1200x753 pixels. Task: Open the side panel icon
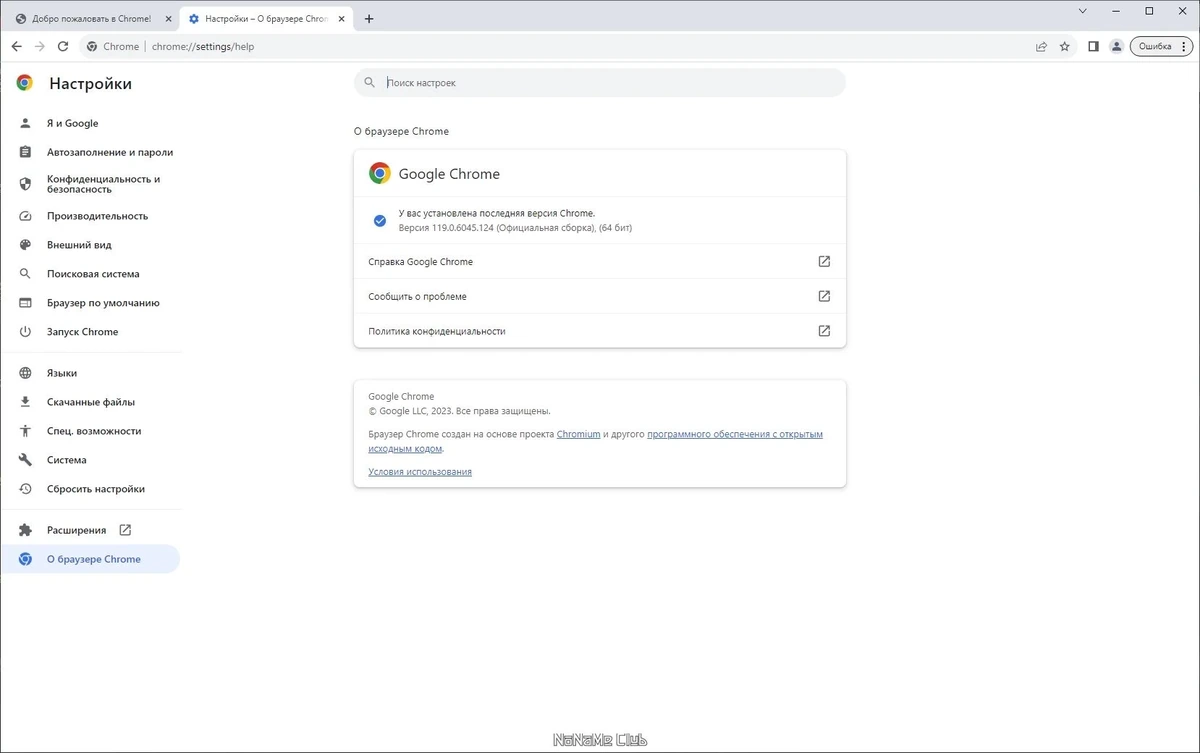click(x=1093, y=46)
